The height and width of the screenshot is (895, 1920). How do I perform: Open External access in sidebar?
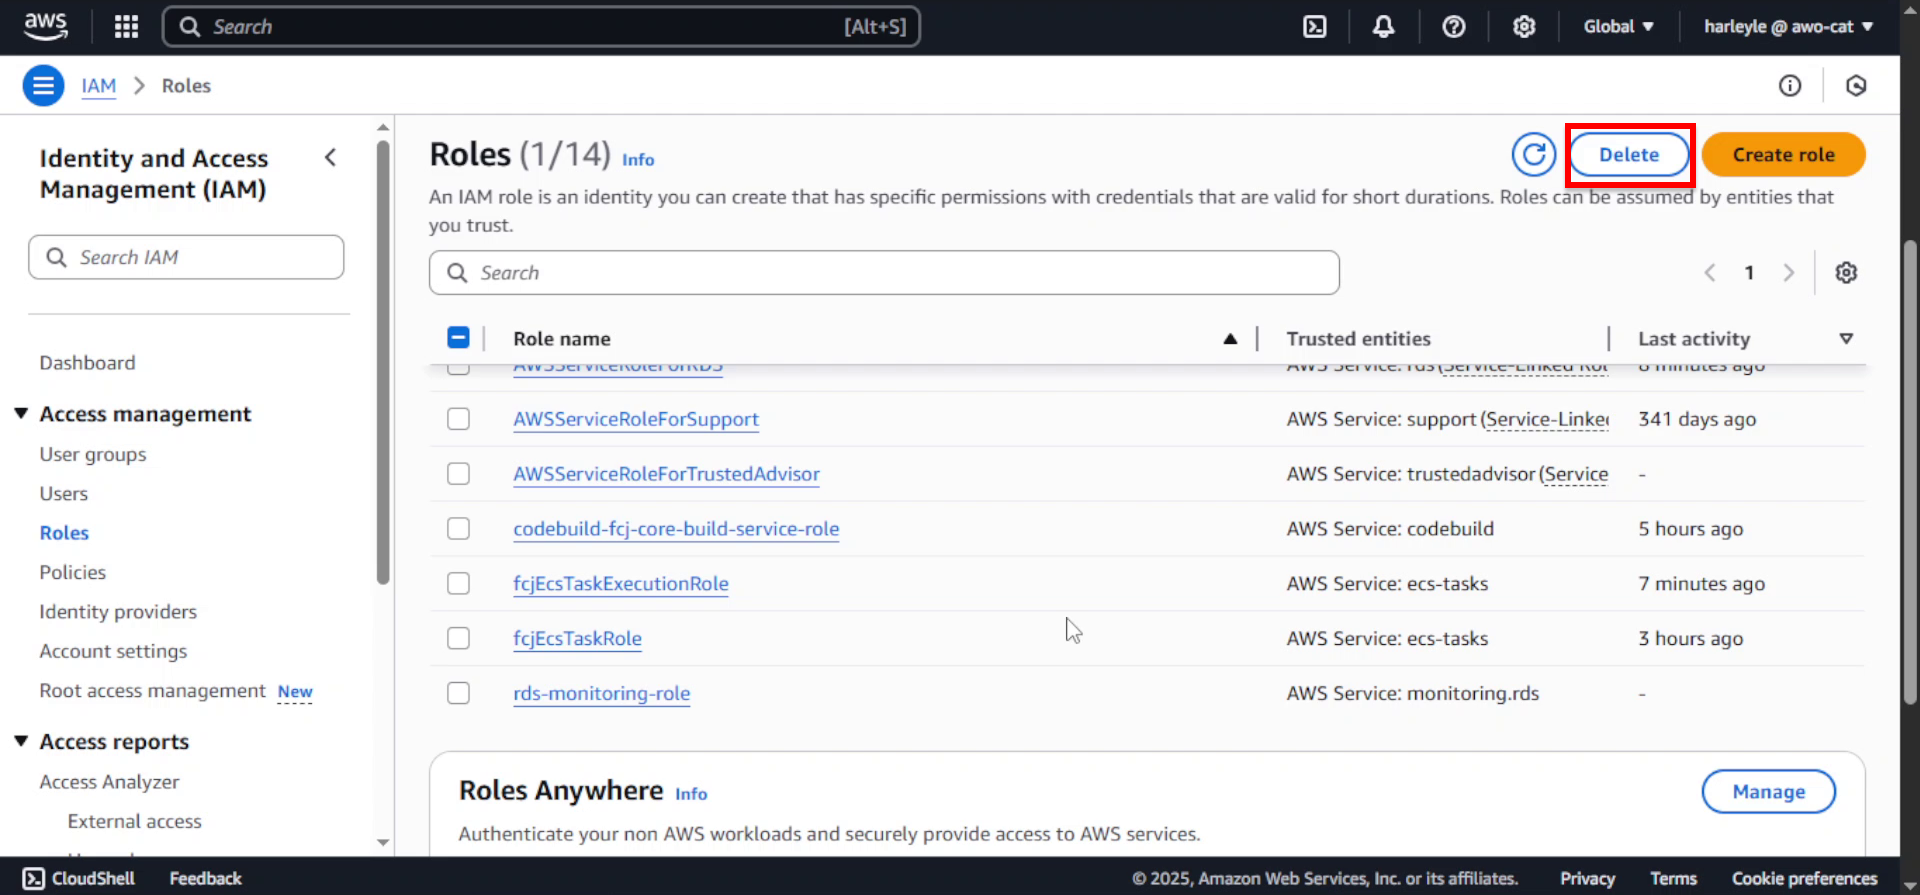[135, 821]
